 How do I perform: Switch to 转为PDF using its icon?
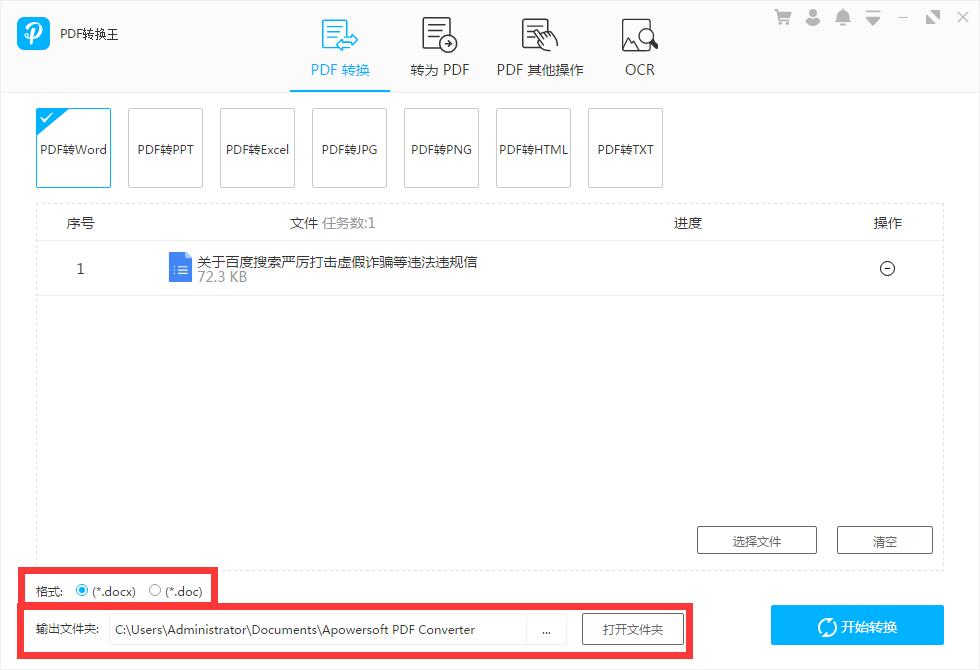440,37
